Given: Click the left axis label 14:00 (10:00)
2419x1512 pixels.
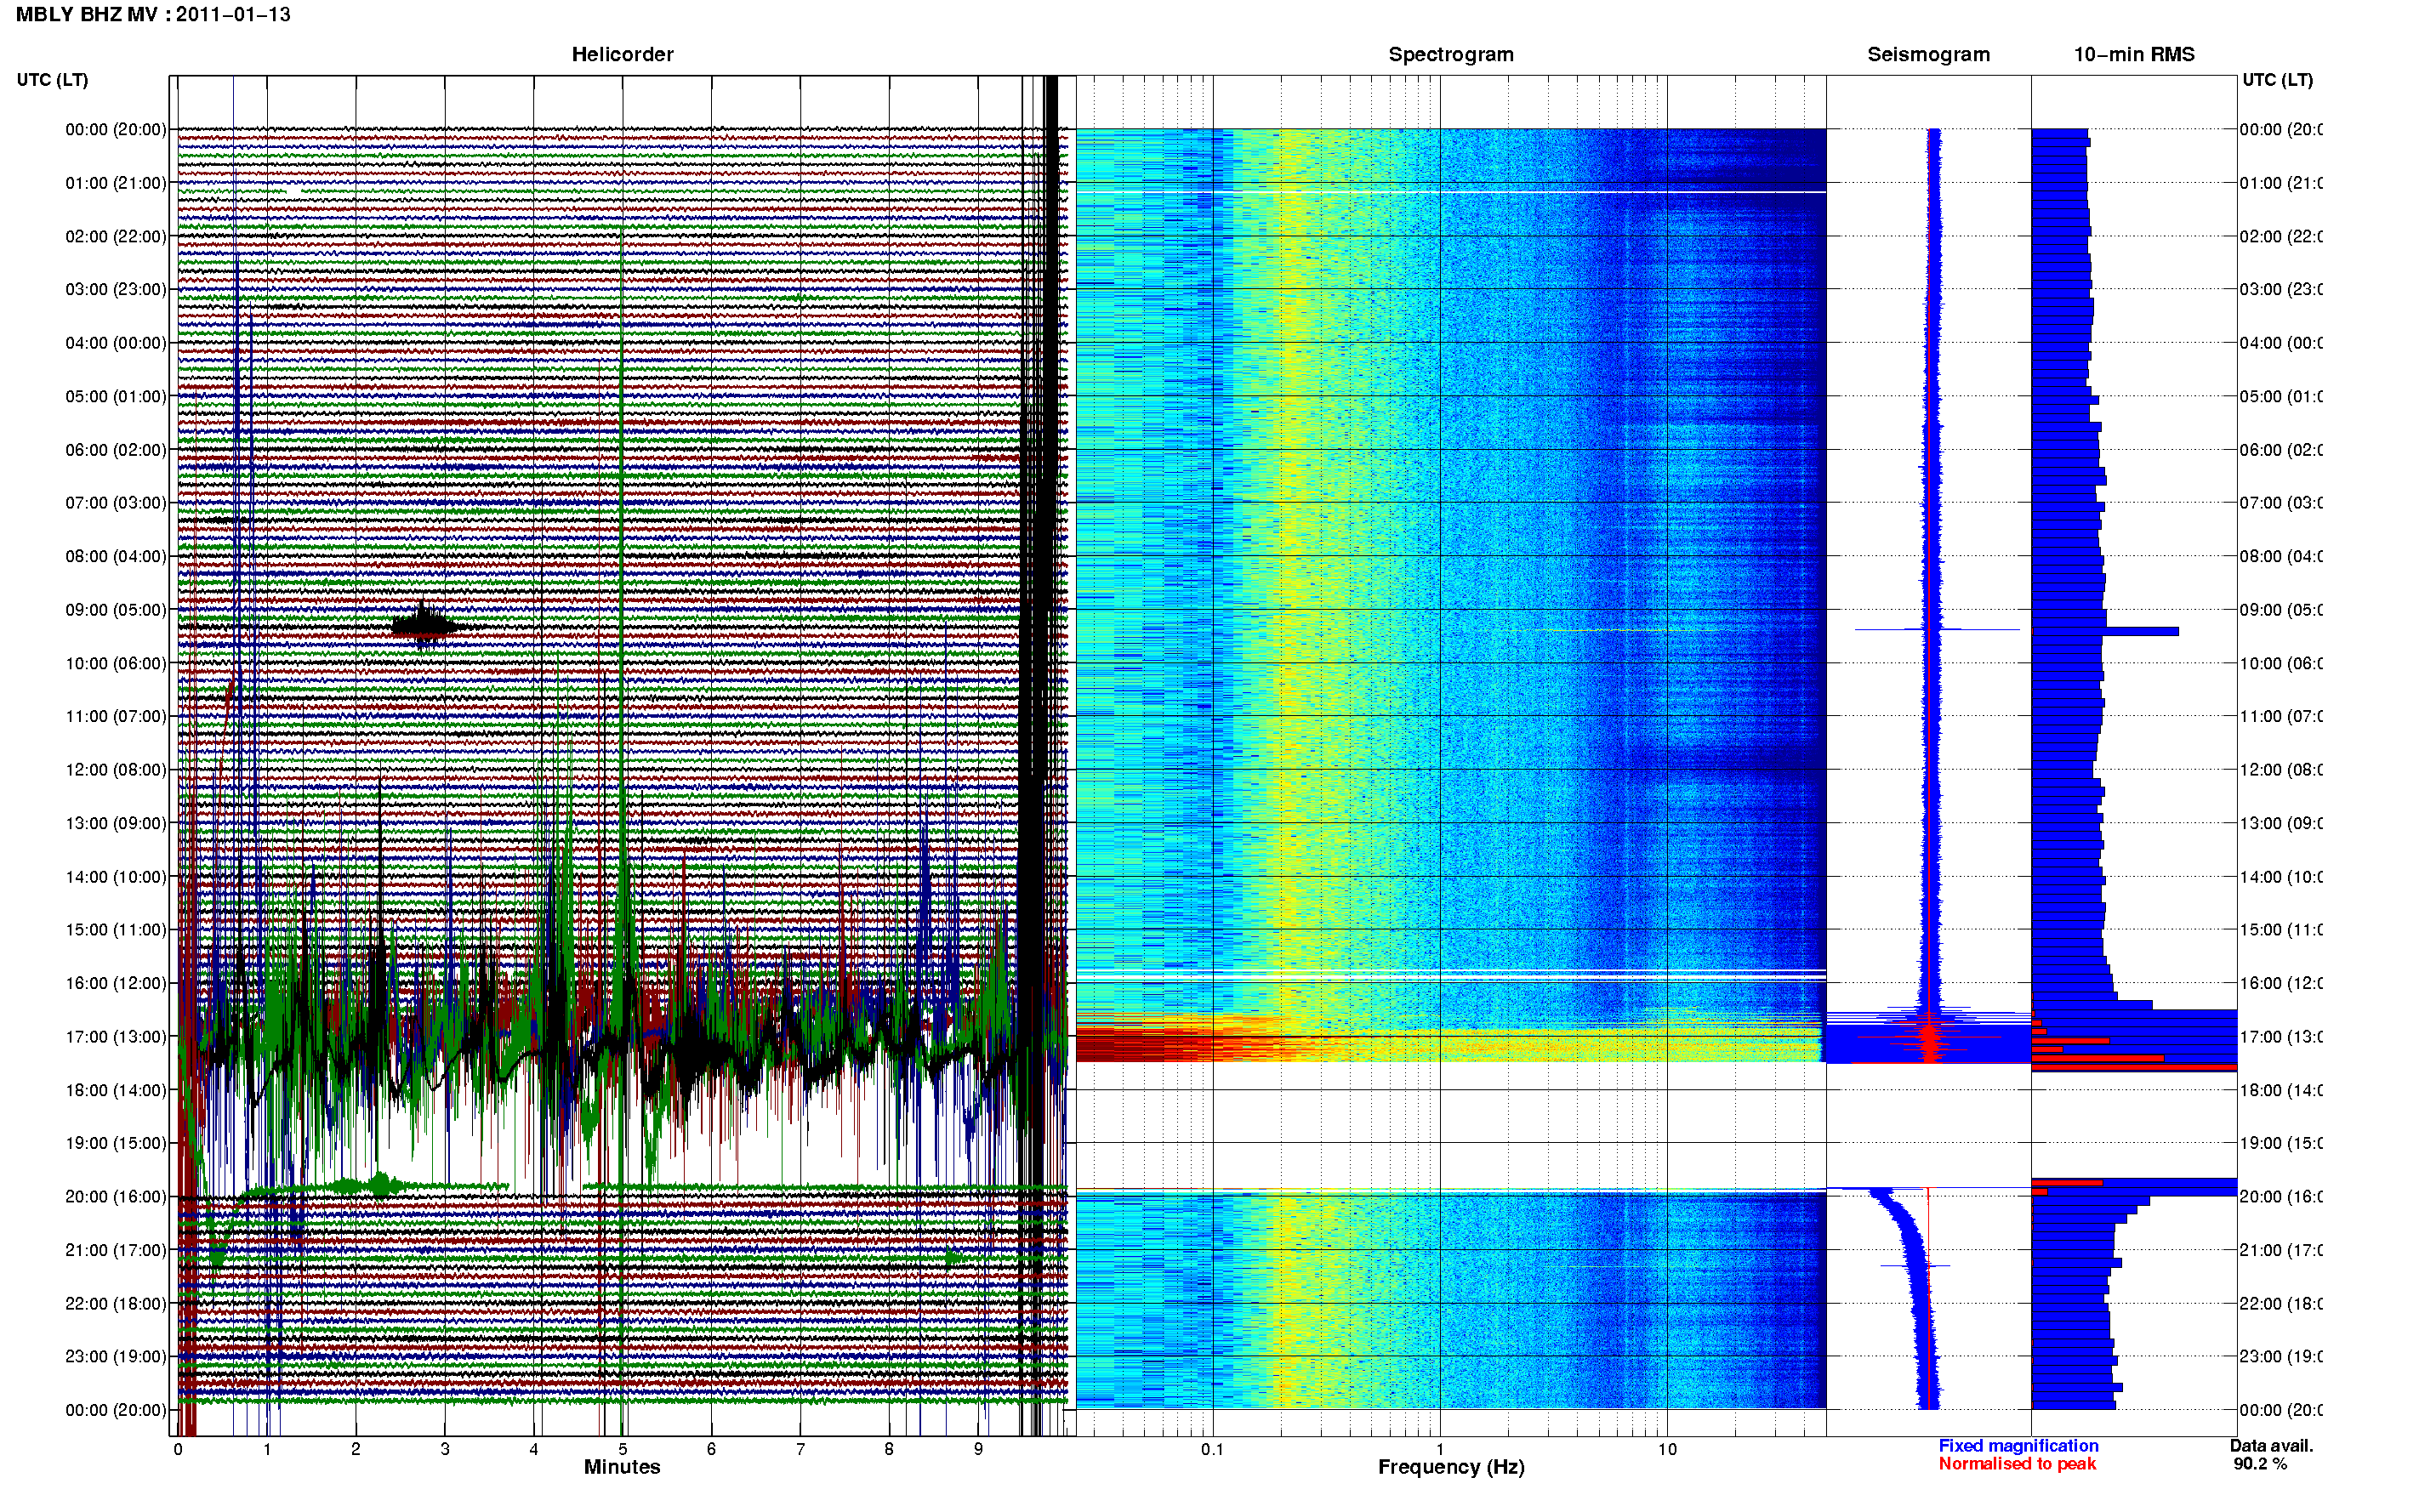Looking at the screenshot, I should [x=116, y=877].
